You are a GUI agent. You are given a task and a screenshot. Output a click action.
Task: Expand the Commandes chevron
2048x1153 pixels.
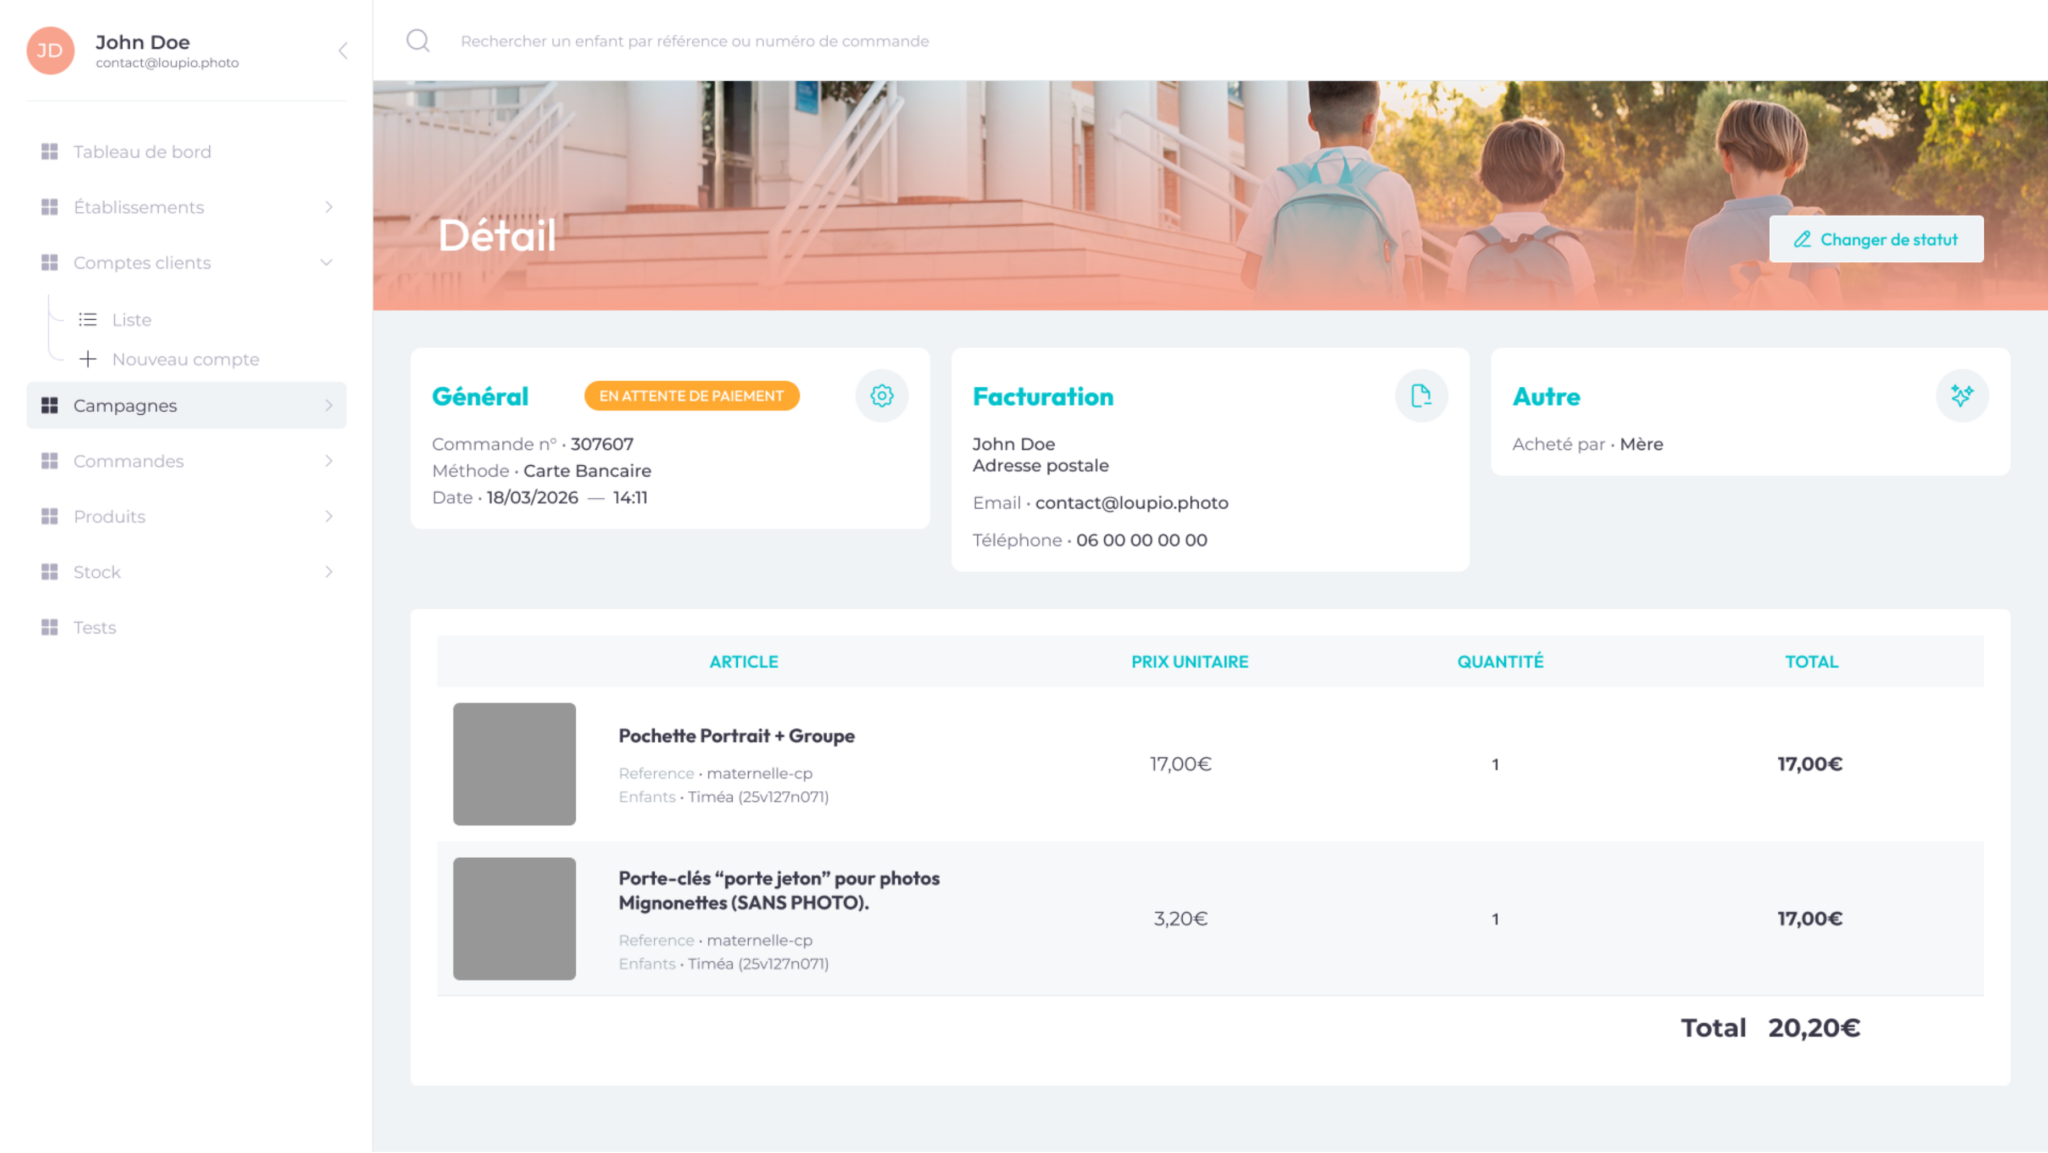click(329, 461)
